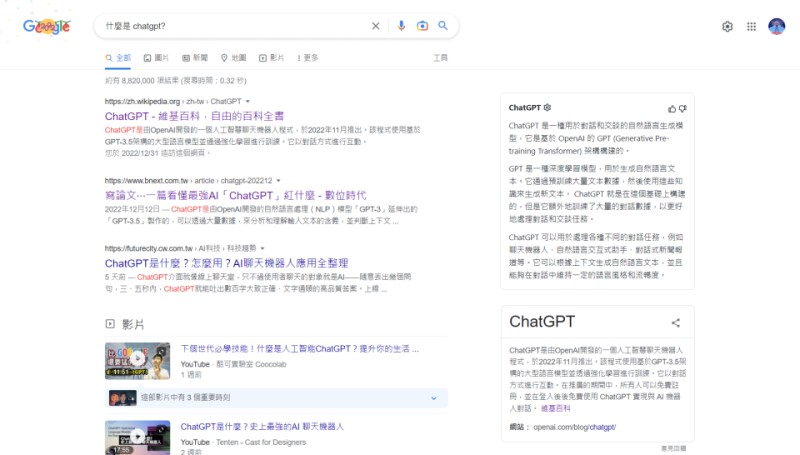The width and height of the screenshot is (800, 455).
Task: Switch to the 地圖 maps tab
Action: tap(233, 58)
